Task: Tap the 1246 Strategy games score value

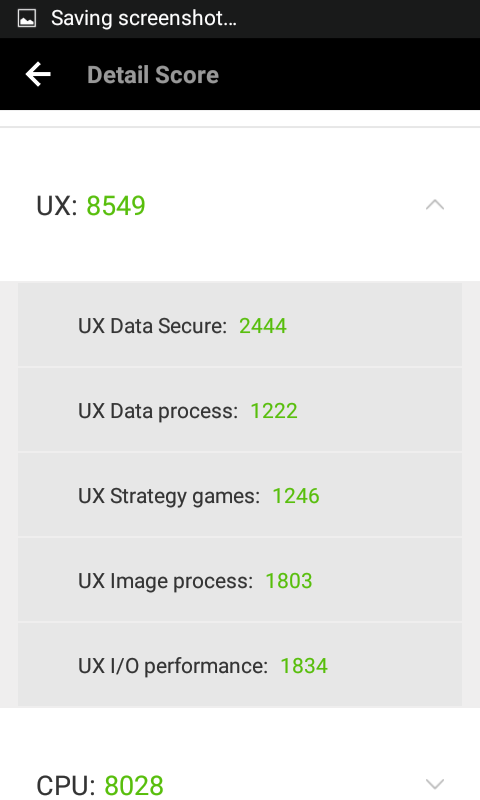Action: point(296,496)
